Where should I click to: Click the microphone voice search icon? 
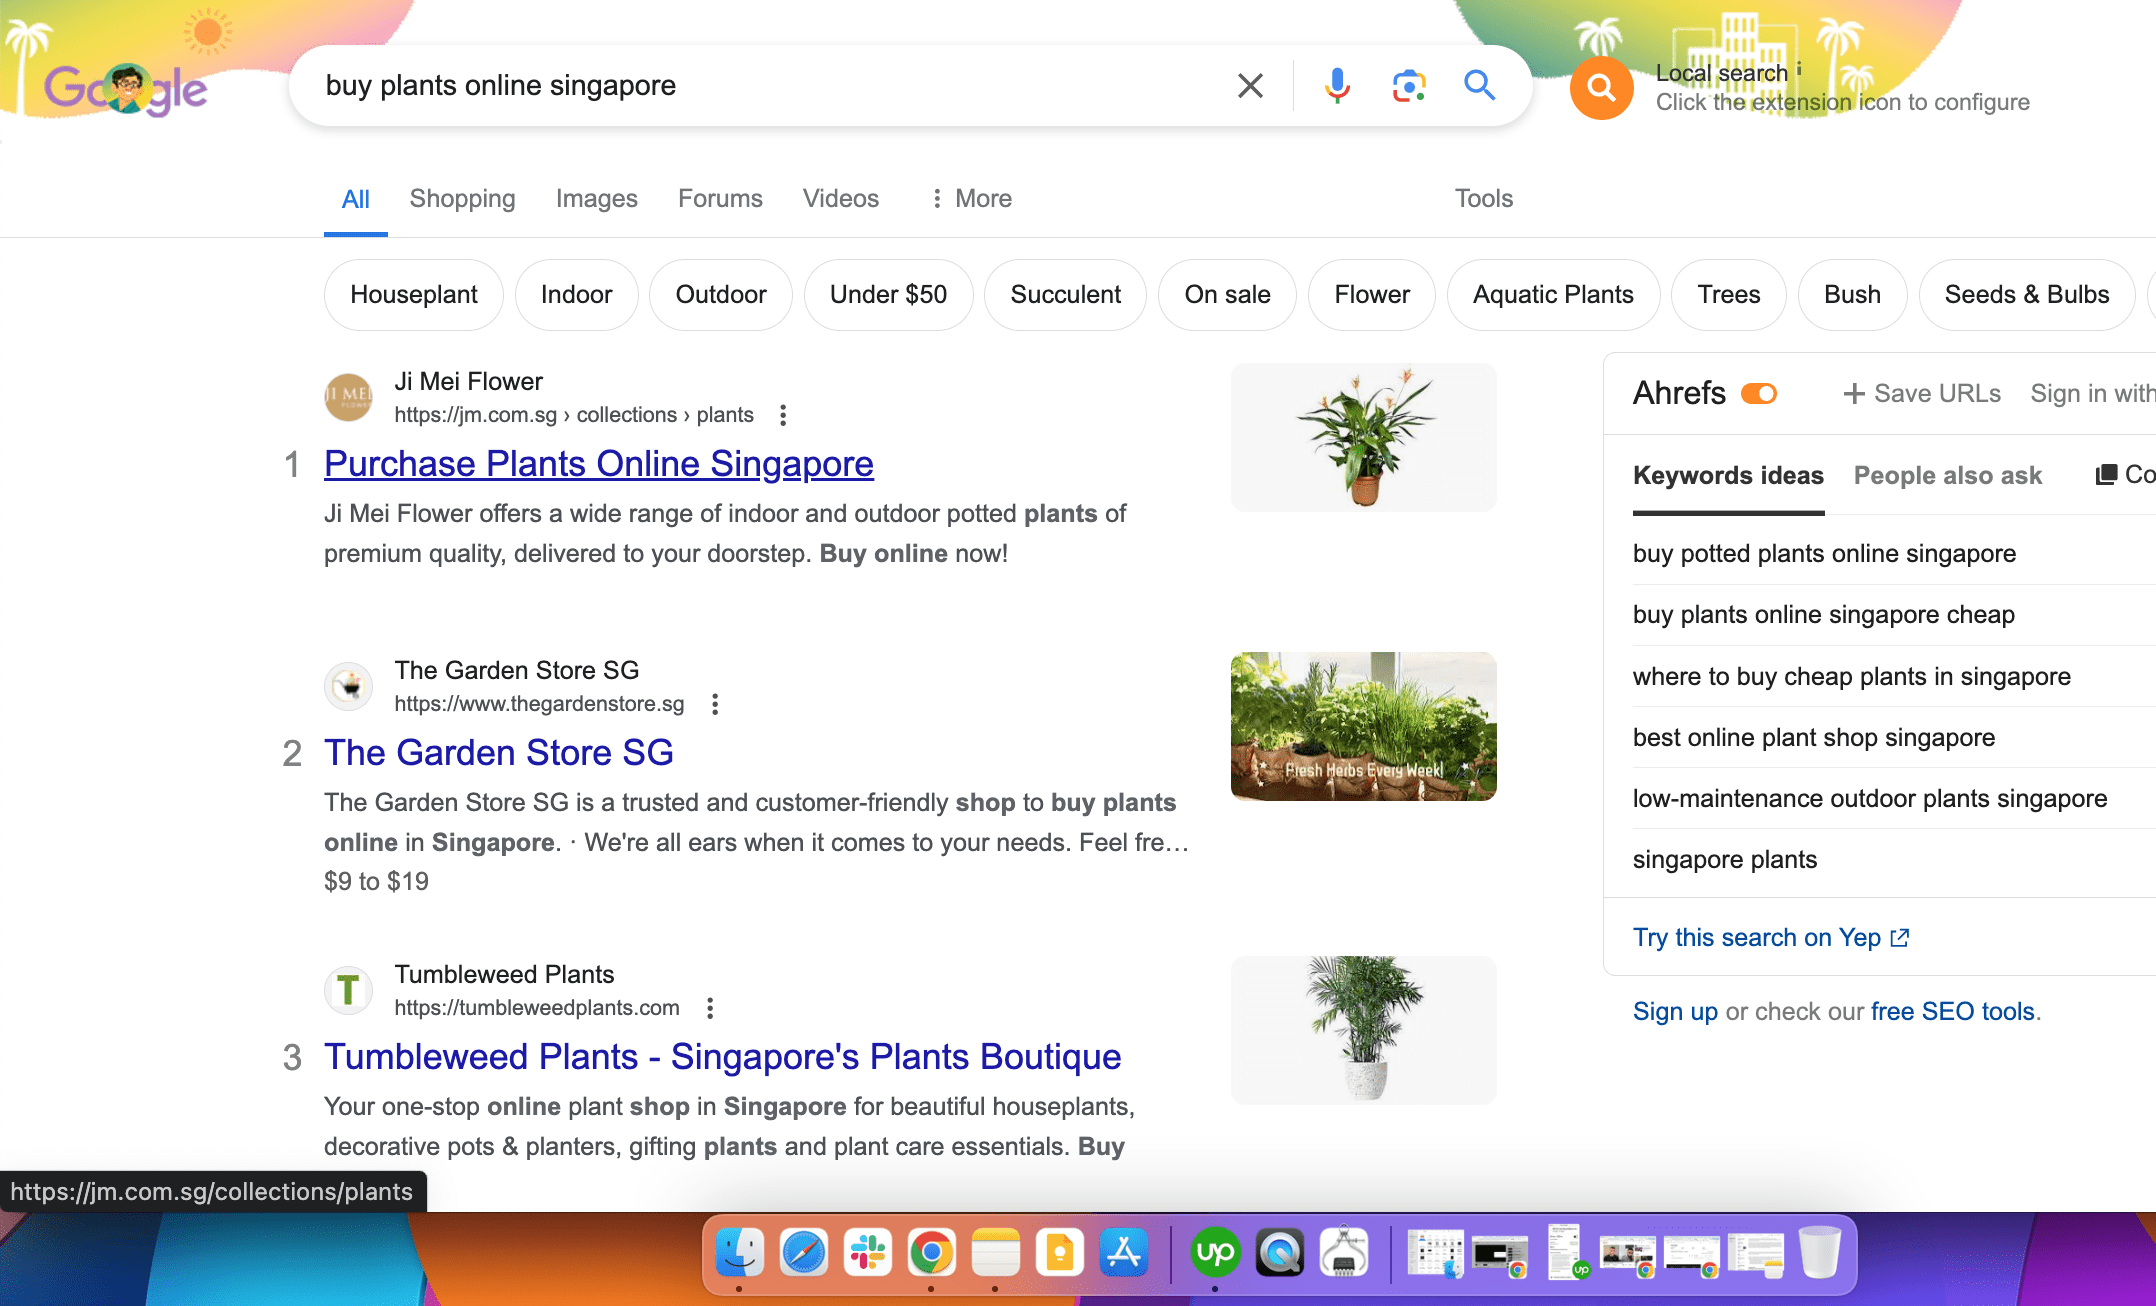coord(1337,86)
